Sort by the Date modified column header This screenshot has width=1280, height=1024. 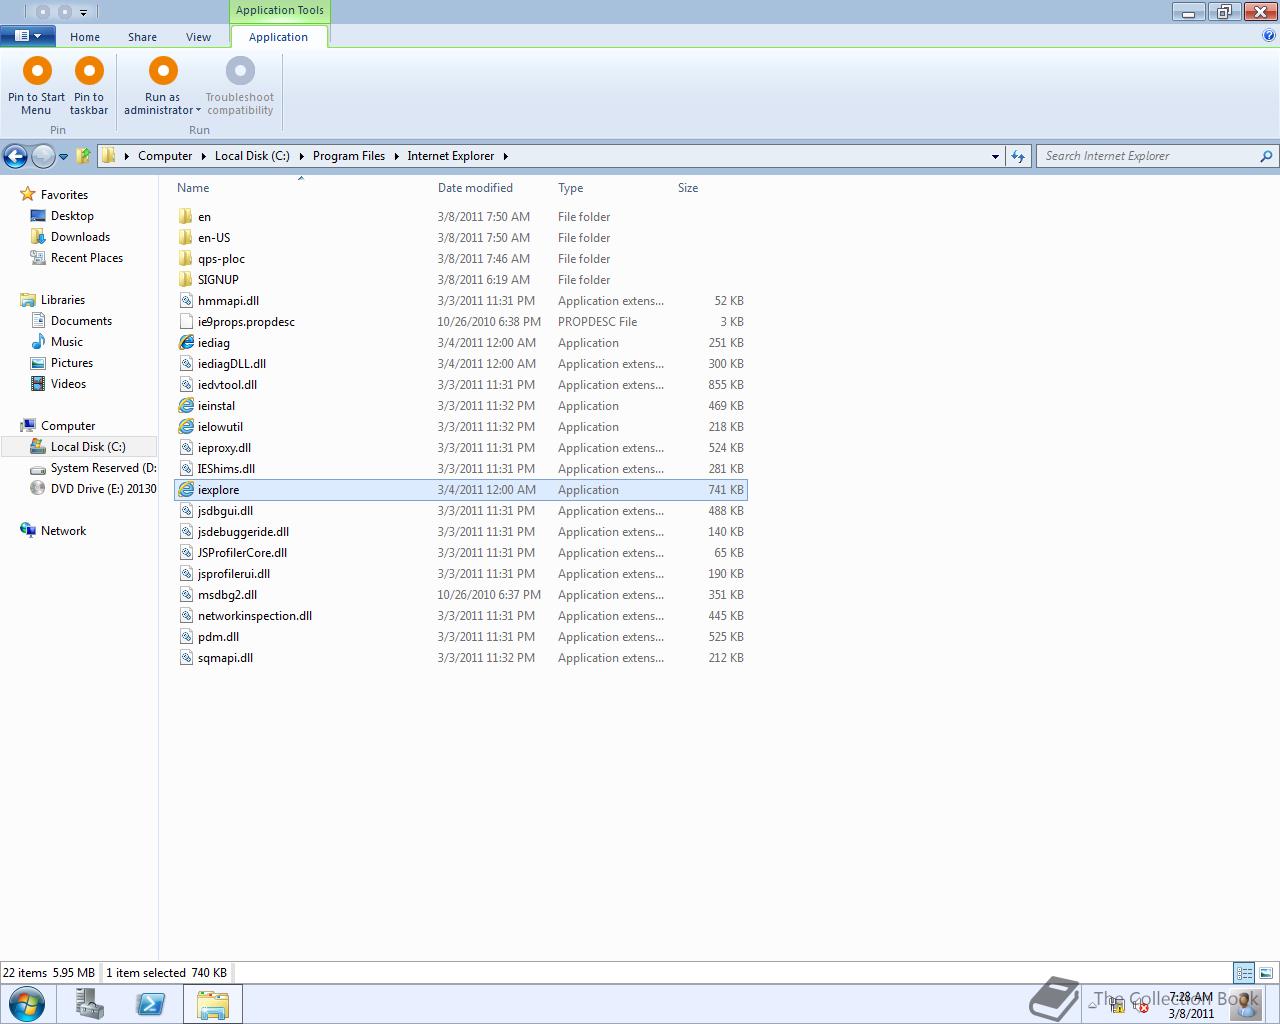475,188
